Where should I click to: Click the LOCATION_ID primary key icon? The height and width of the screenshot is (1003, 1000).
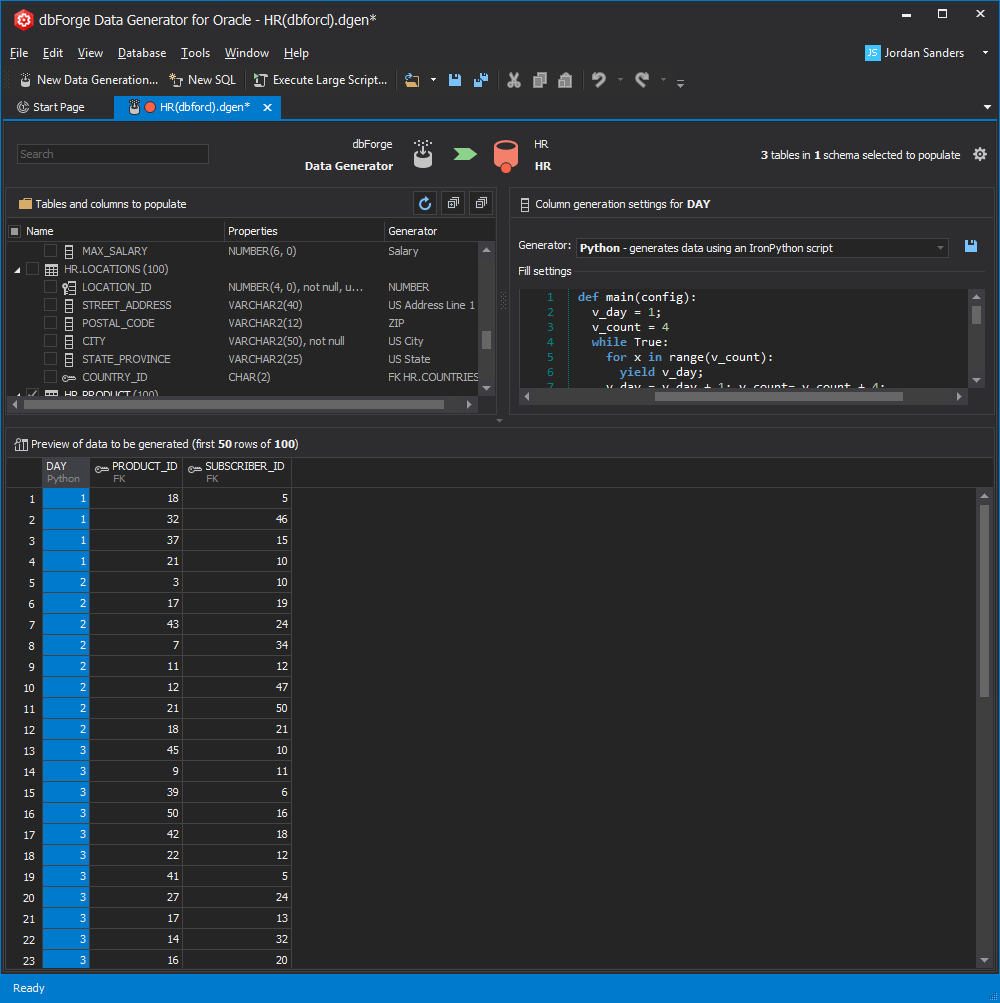point(69,288)
